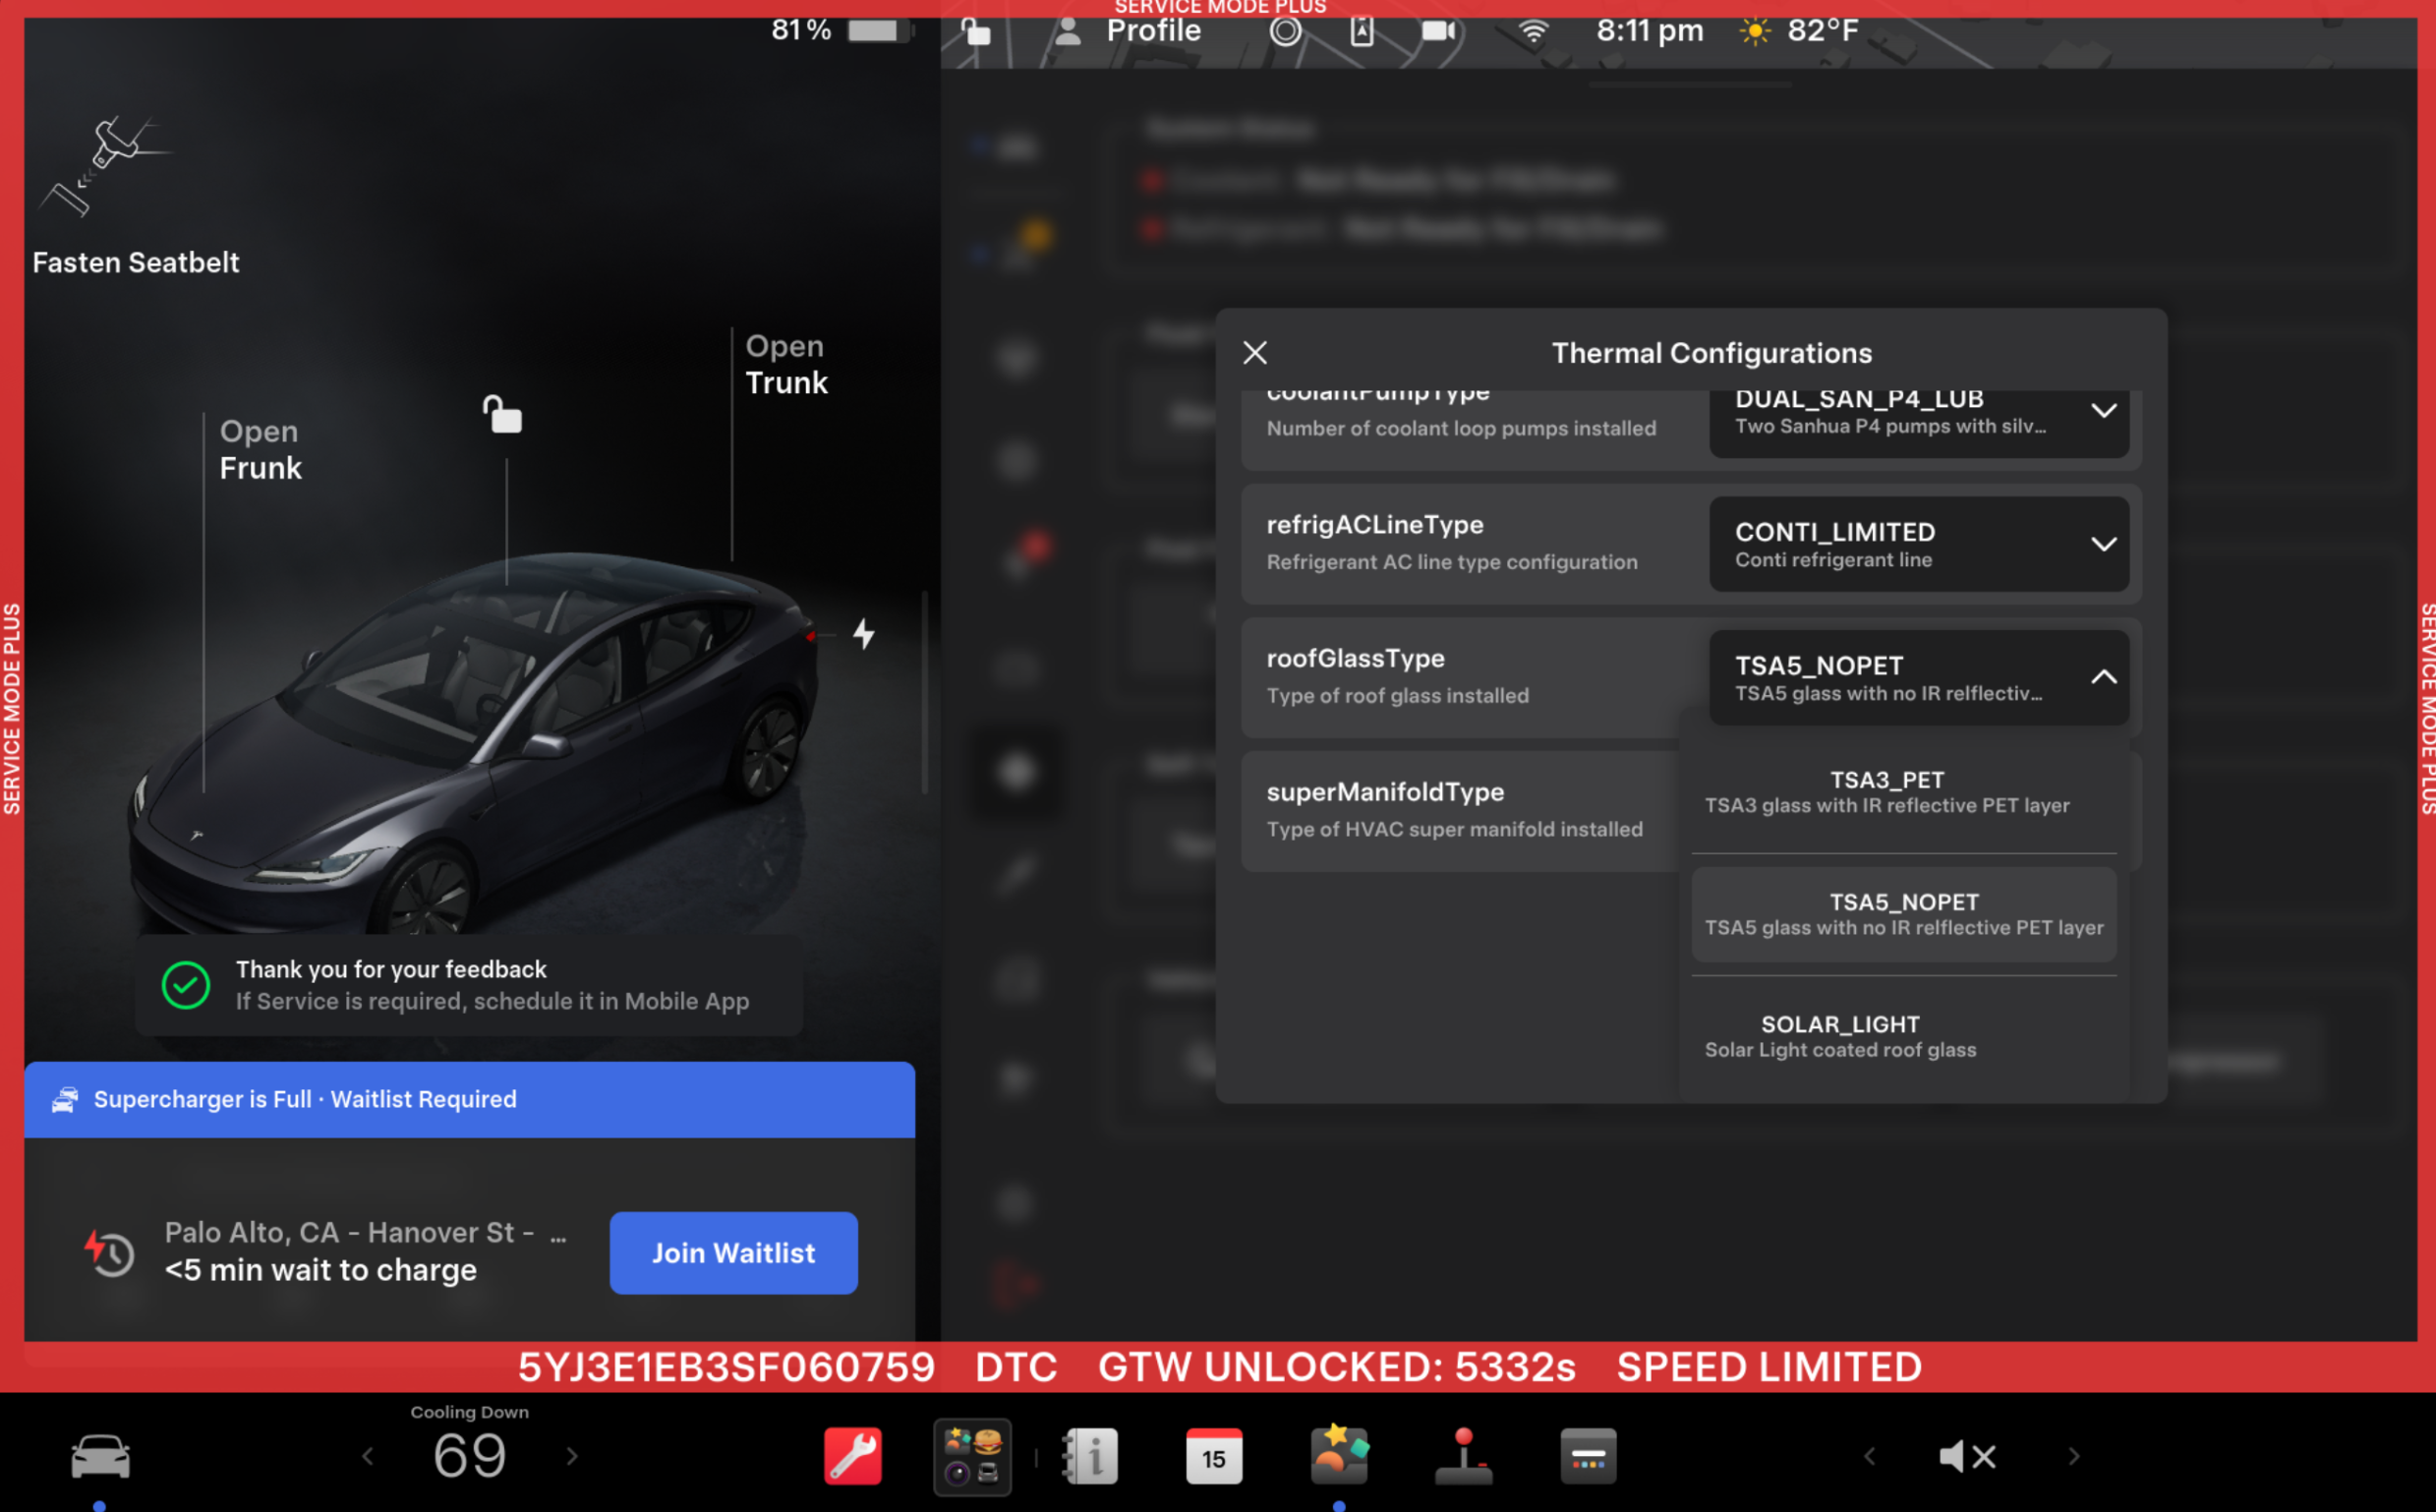This screenshot has width=2436, height=1512.
Task: Tap the DTC label in red bar
Action: pyautogui.click(x=1016, y=1367)
